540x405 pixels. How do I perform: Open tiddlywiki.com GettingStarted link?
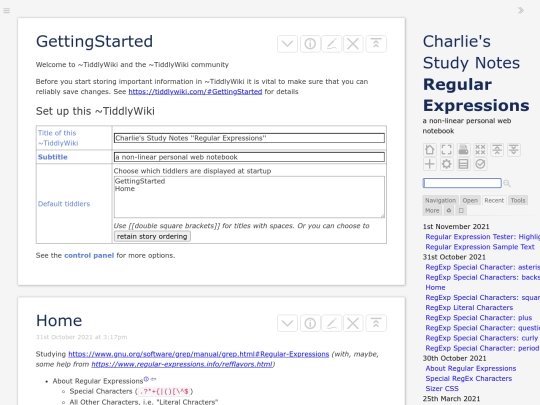(x=195, y=92)
